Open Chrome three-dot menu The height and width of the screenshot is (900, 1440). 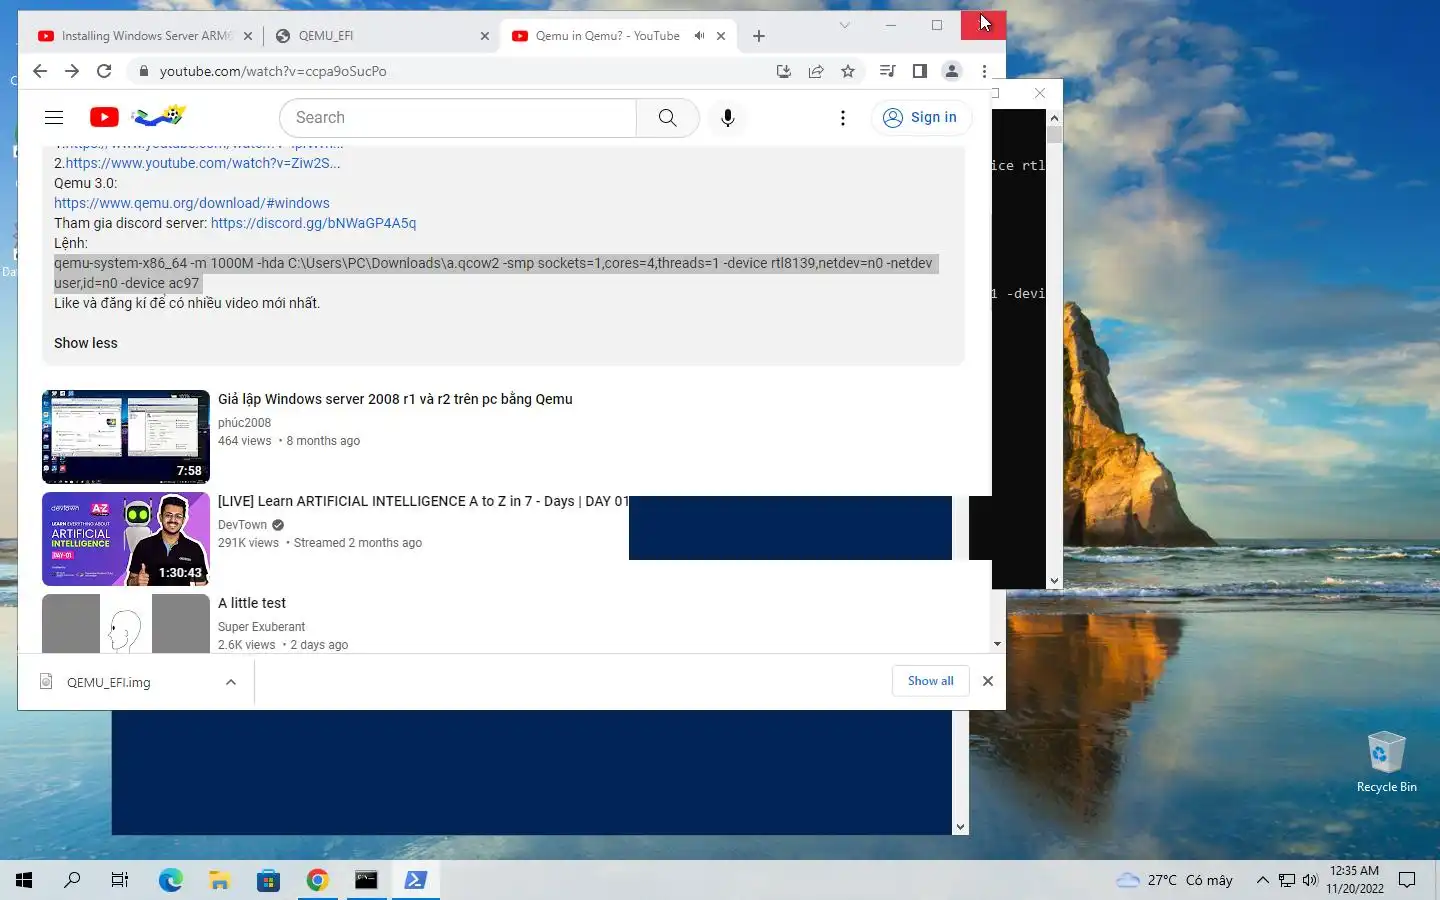985,71
